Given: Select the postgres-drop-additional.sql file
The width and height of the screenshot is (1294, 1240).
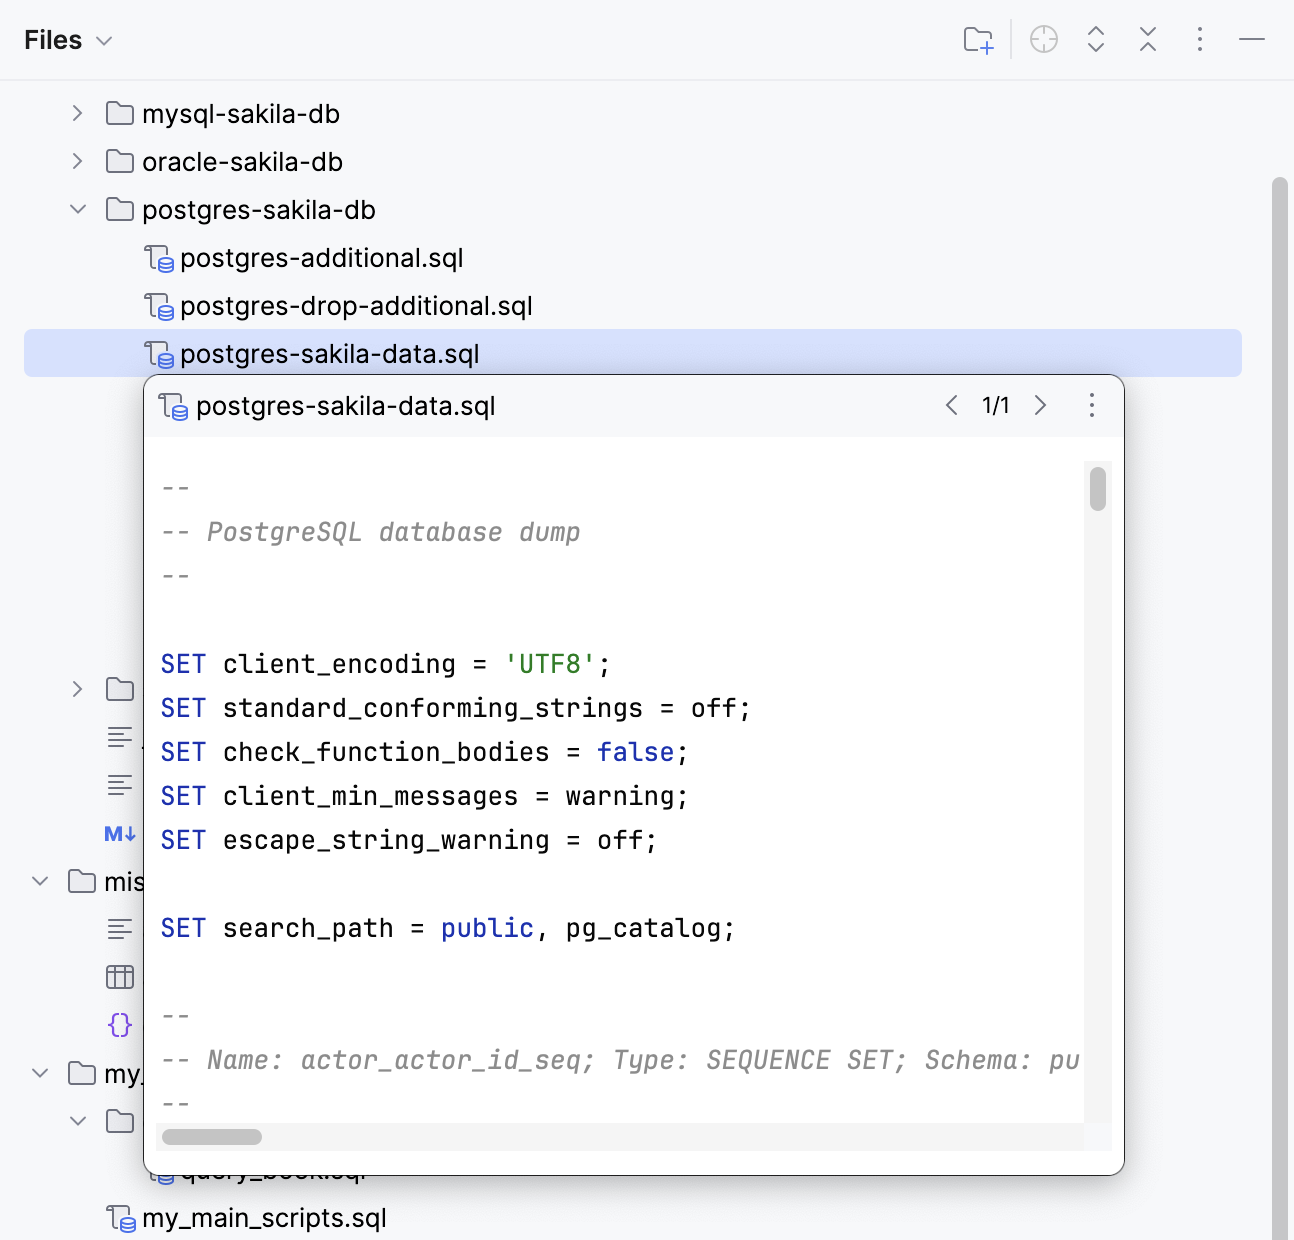Looking at the screenshot, I should (x=356, y=306).
